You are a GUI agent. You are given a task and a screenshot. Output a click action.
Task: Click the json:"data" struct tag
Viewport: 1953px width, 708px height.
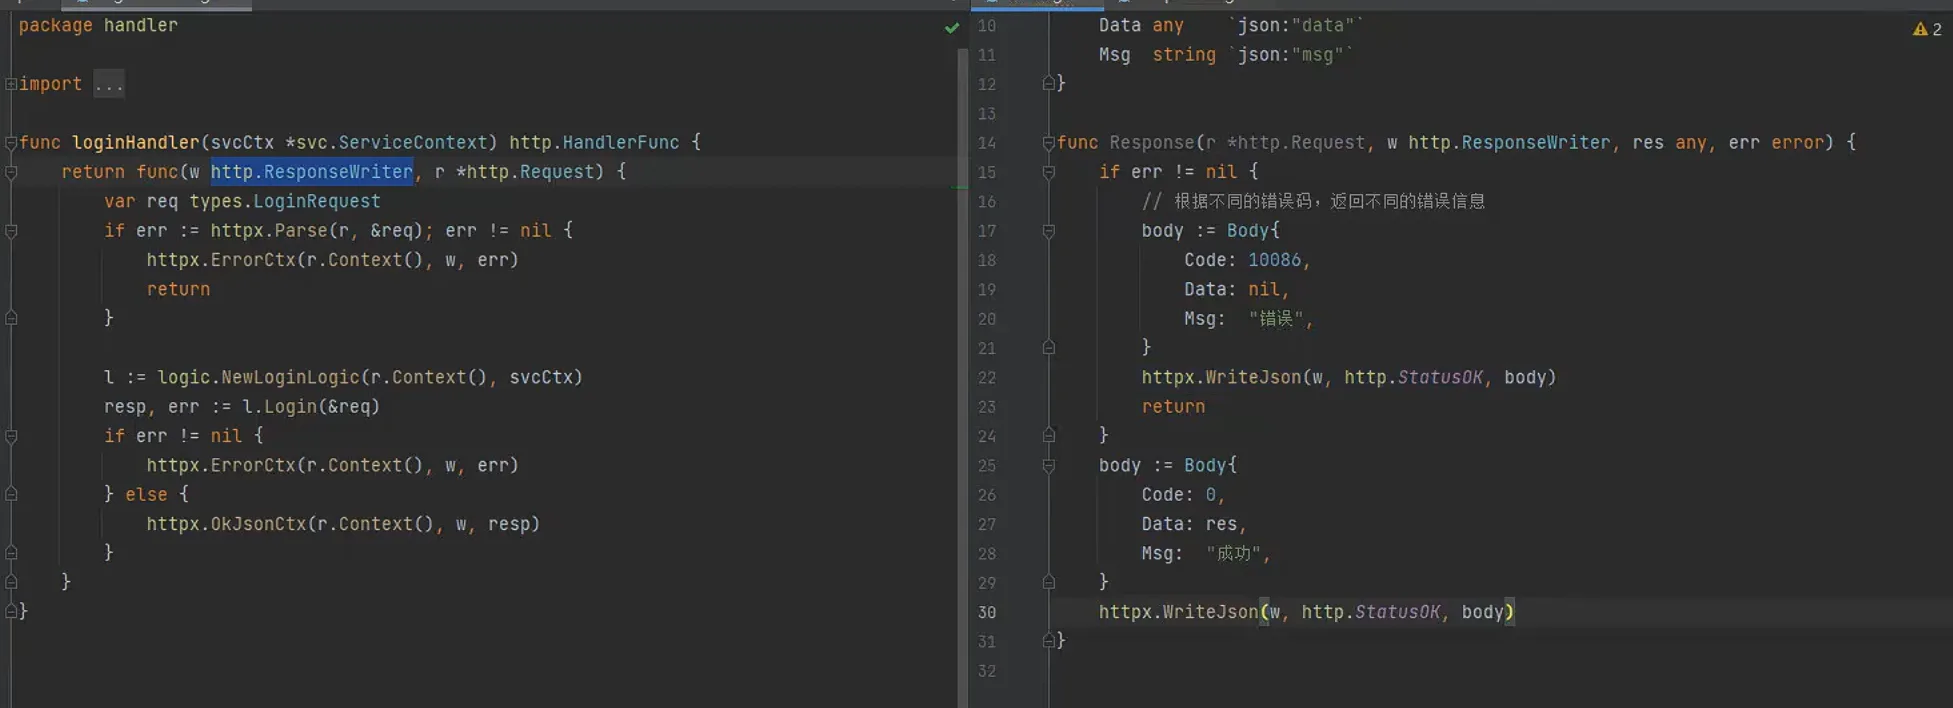pyautogui.click(x=1296, y=25)
